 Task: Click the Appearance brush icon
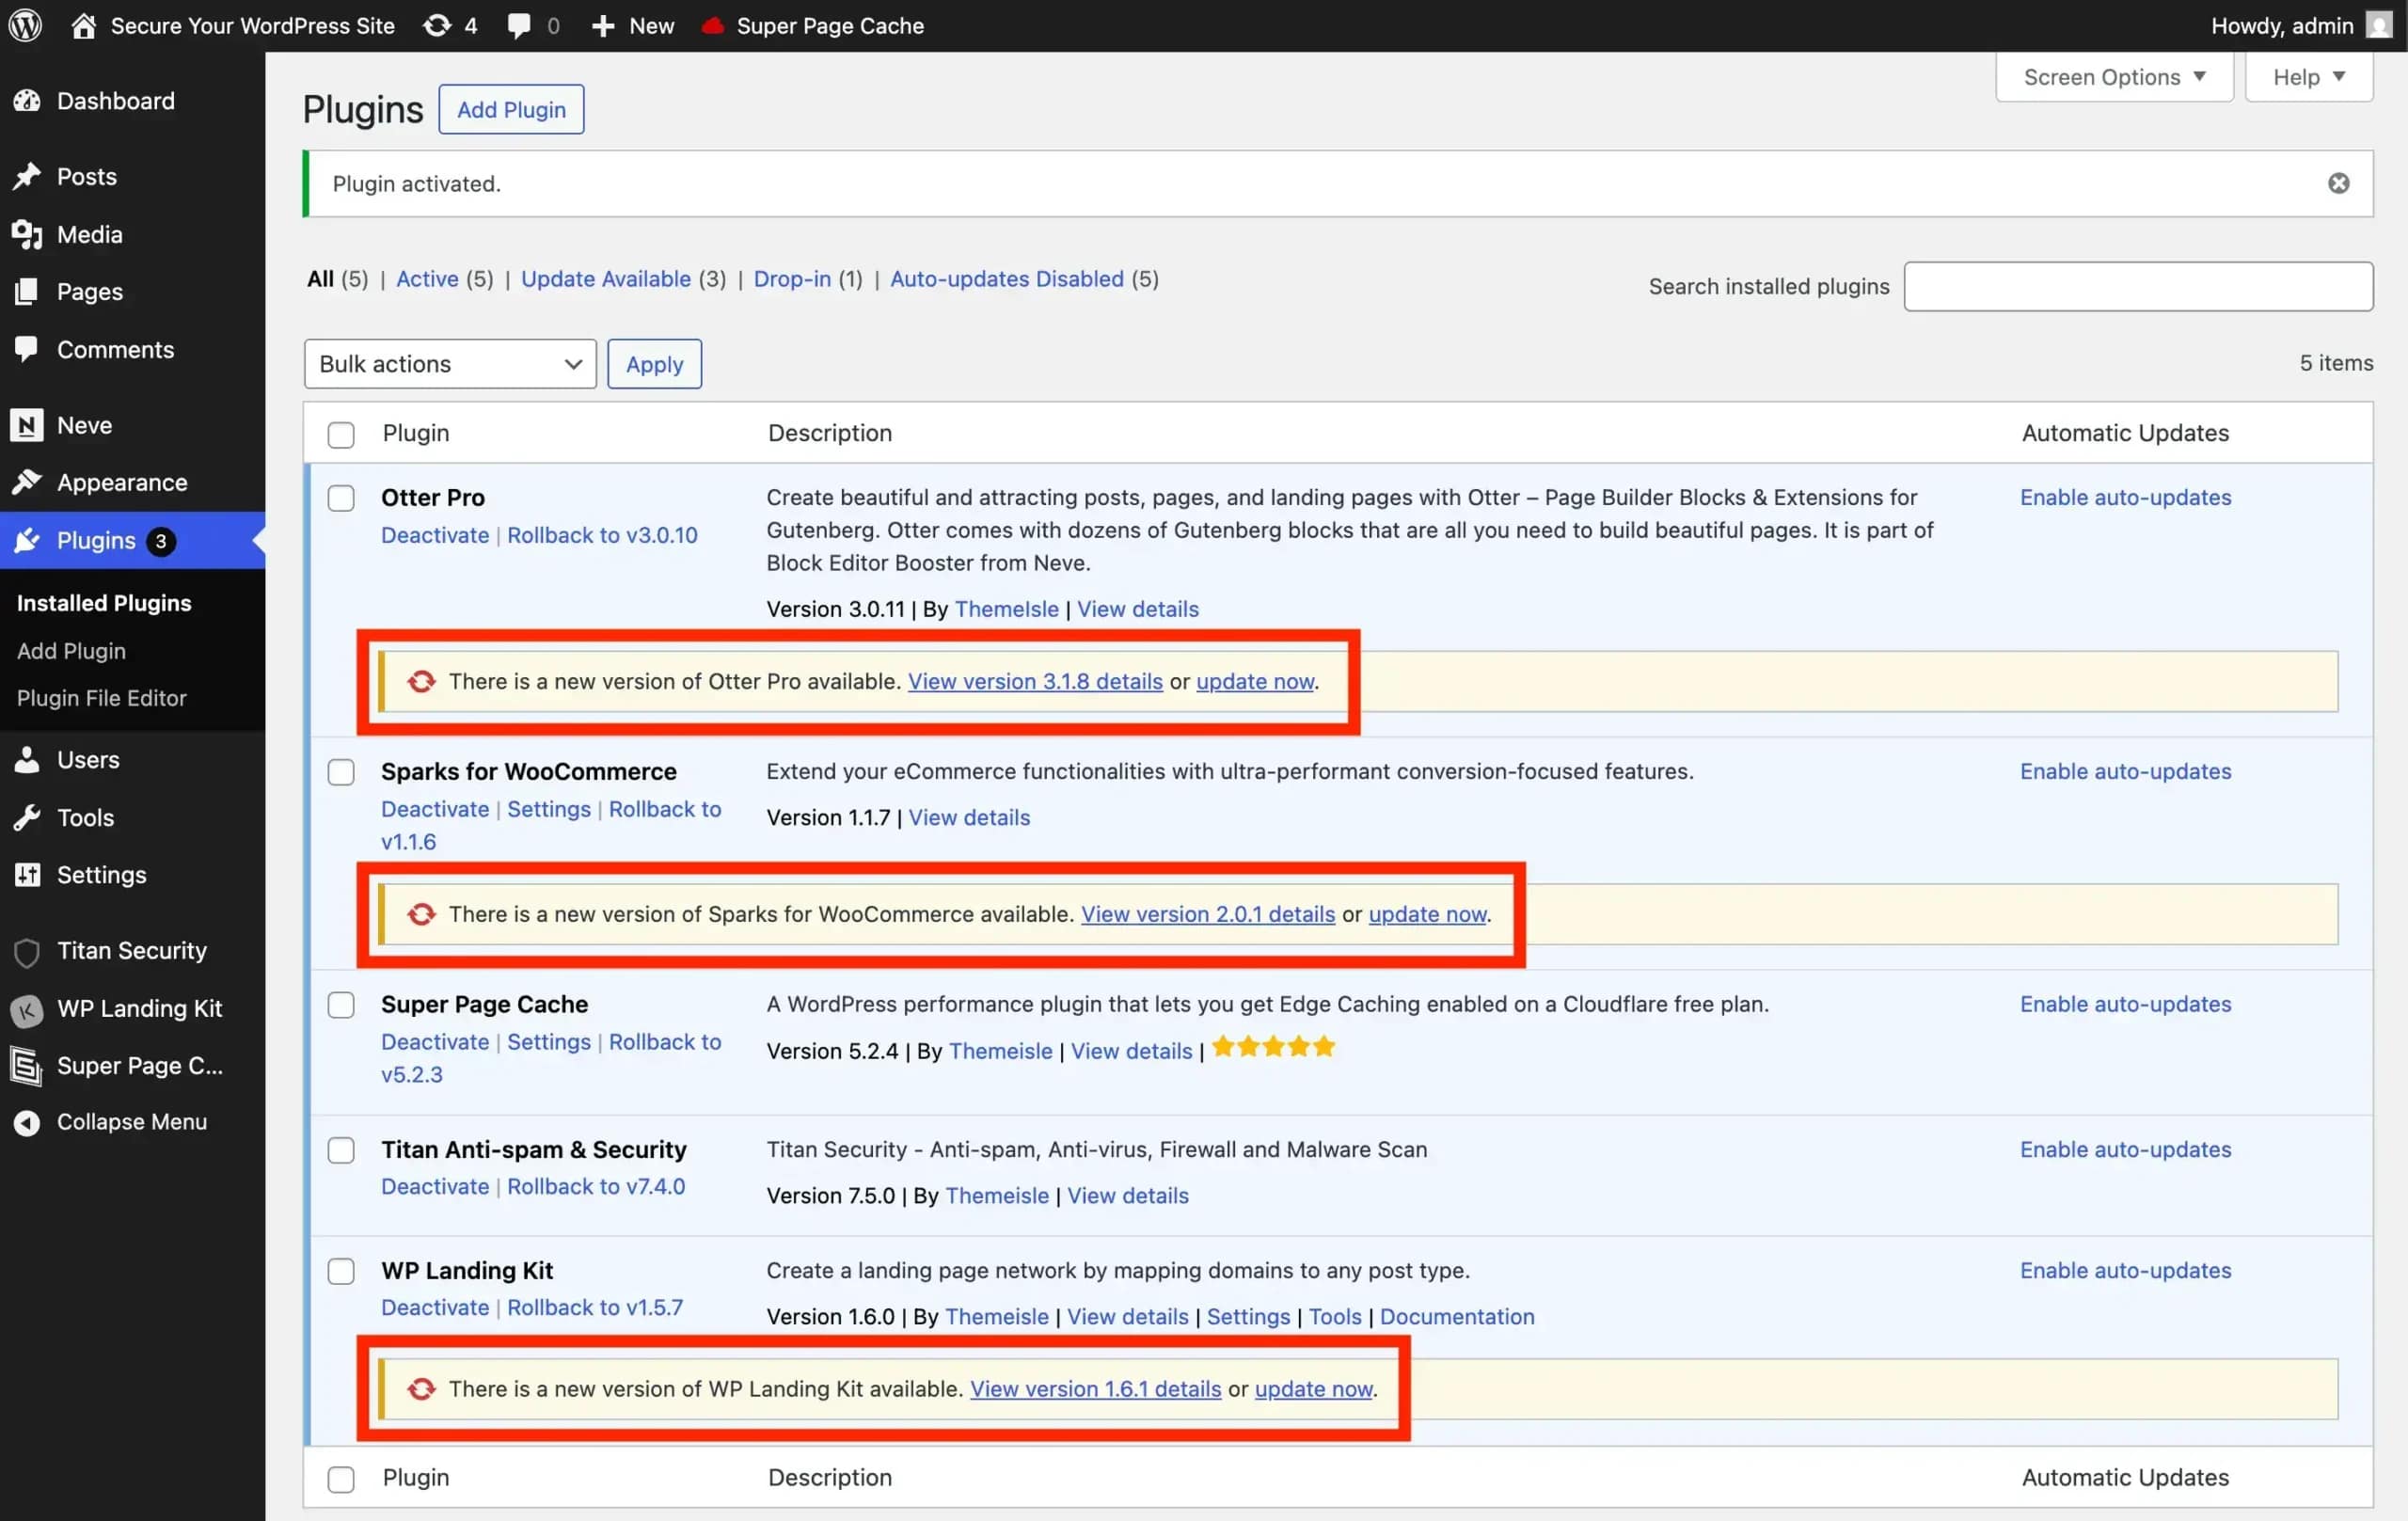(x=27, y=482)
